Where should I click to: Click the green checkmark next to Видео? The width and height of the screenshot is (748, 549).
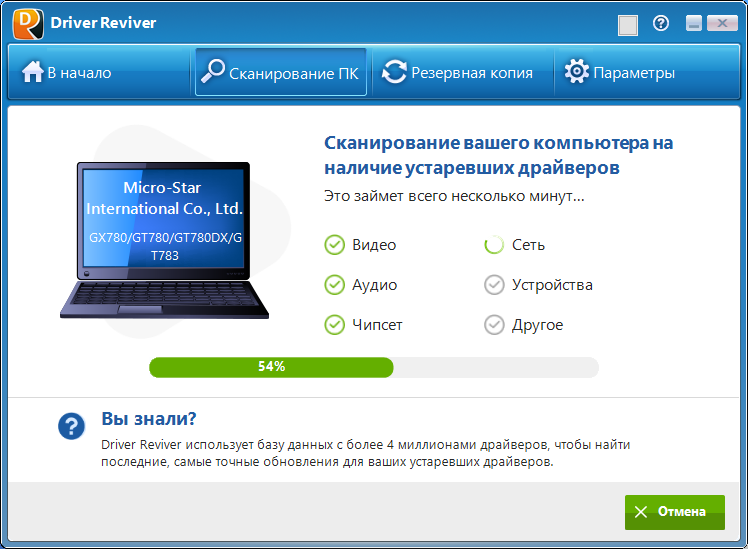point(334,245)
